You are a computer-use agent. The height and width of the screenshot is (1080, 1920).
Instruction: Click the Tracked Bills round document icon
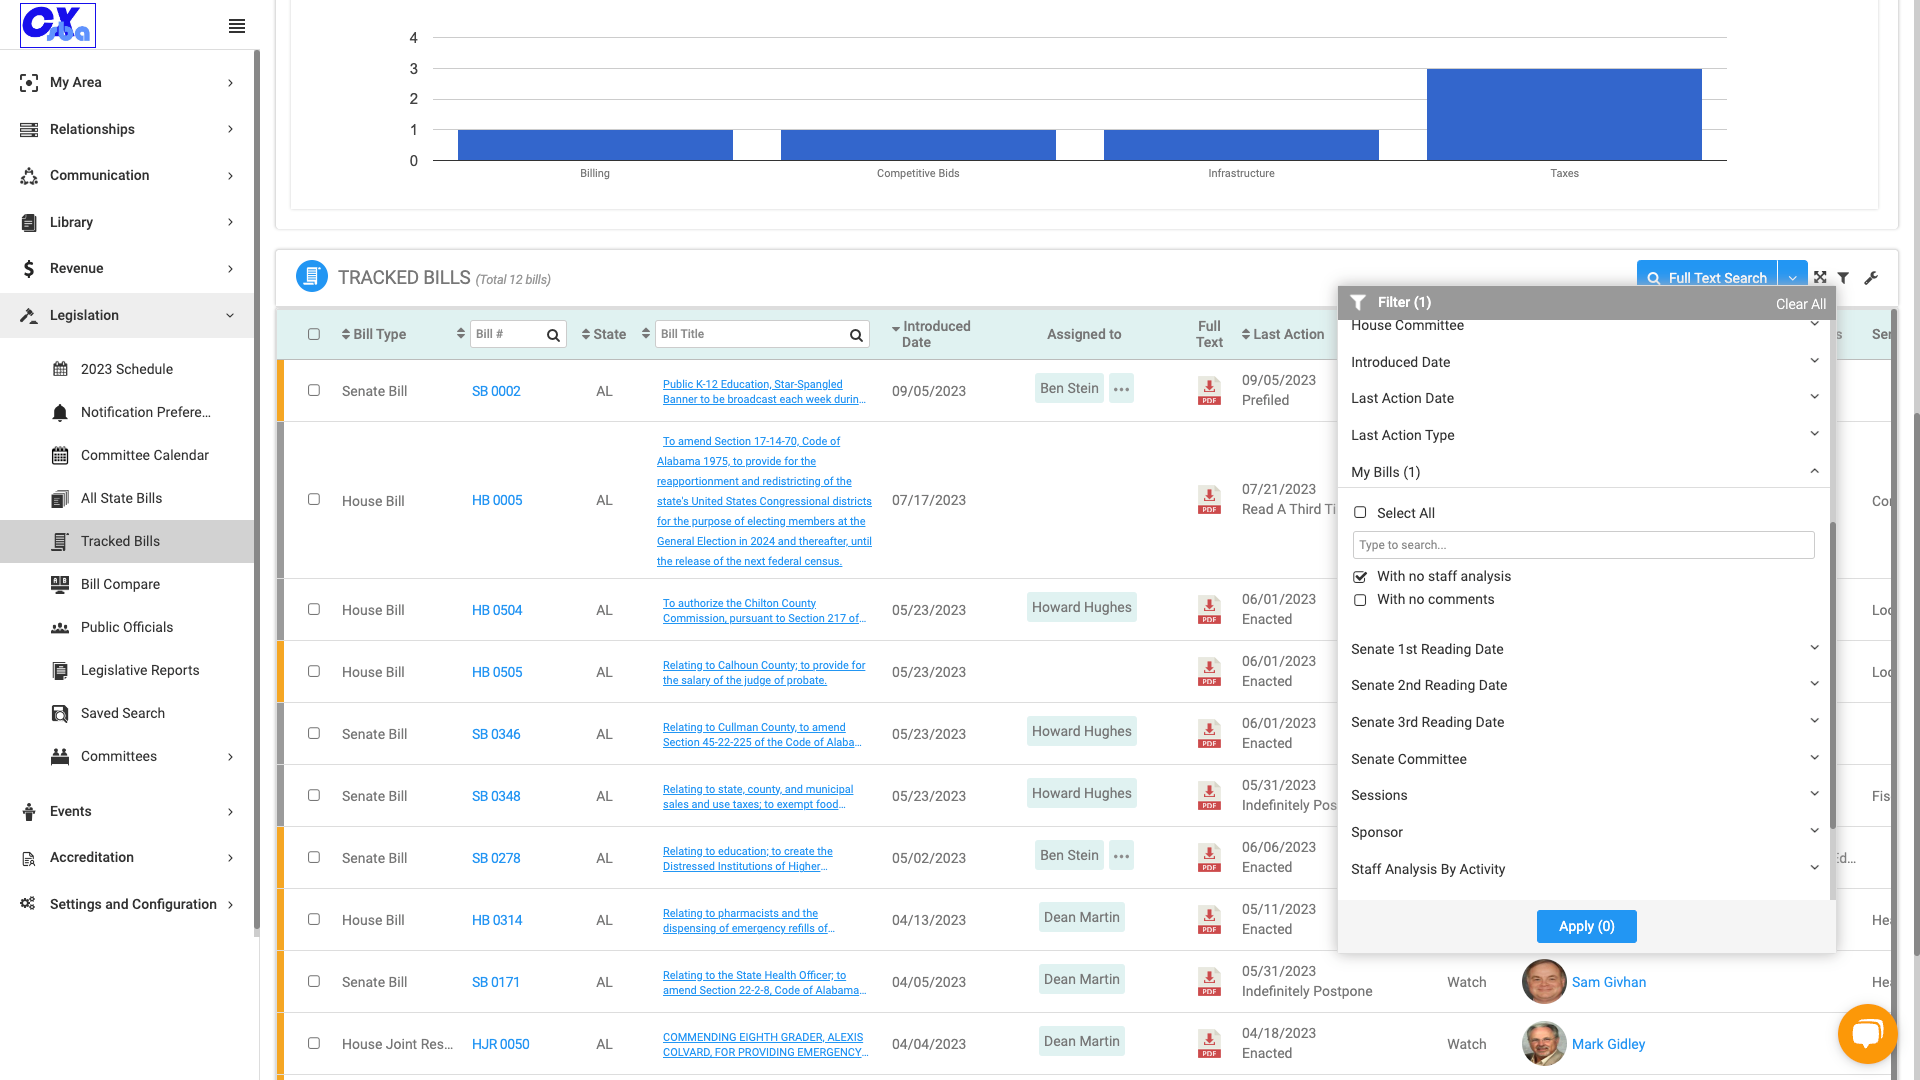(x=312, y=276)
